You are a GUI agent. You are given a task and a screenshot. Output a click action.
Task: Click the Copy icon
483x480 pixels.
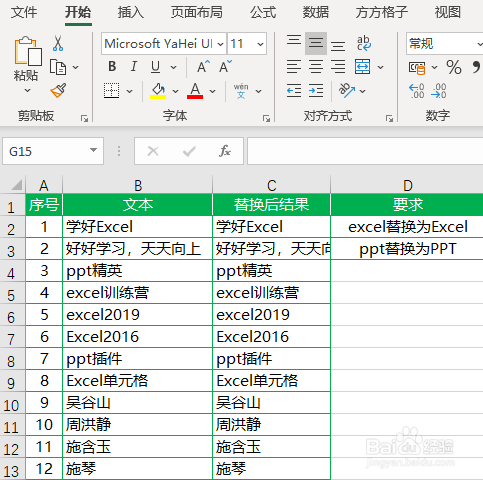58,67
